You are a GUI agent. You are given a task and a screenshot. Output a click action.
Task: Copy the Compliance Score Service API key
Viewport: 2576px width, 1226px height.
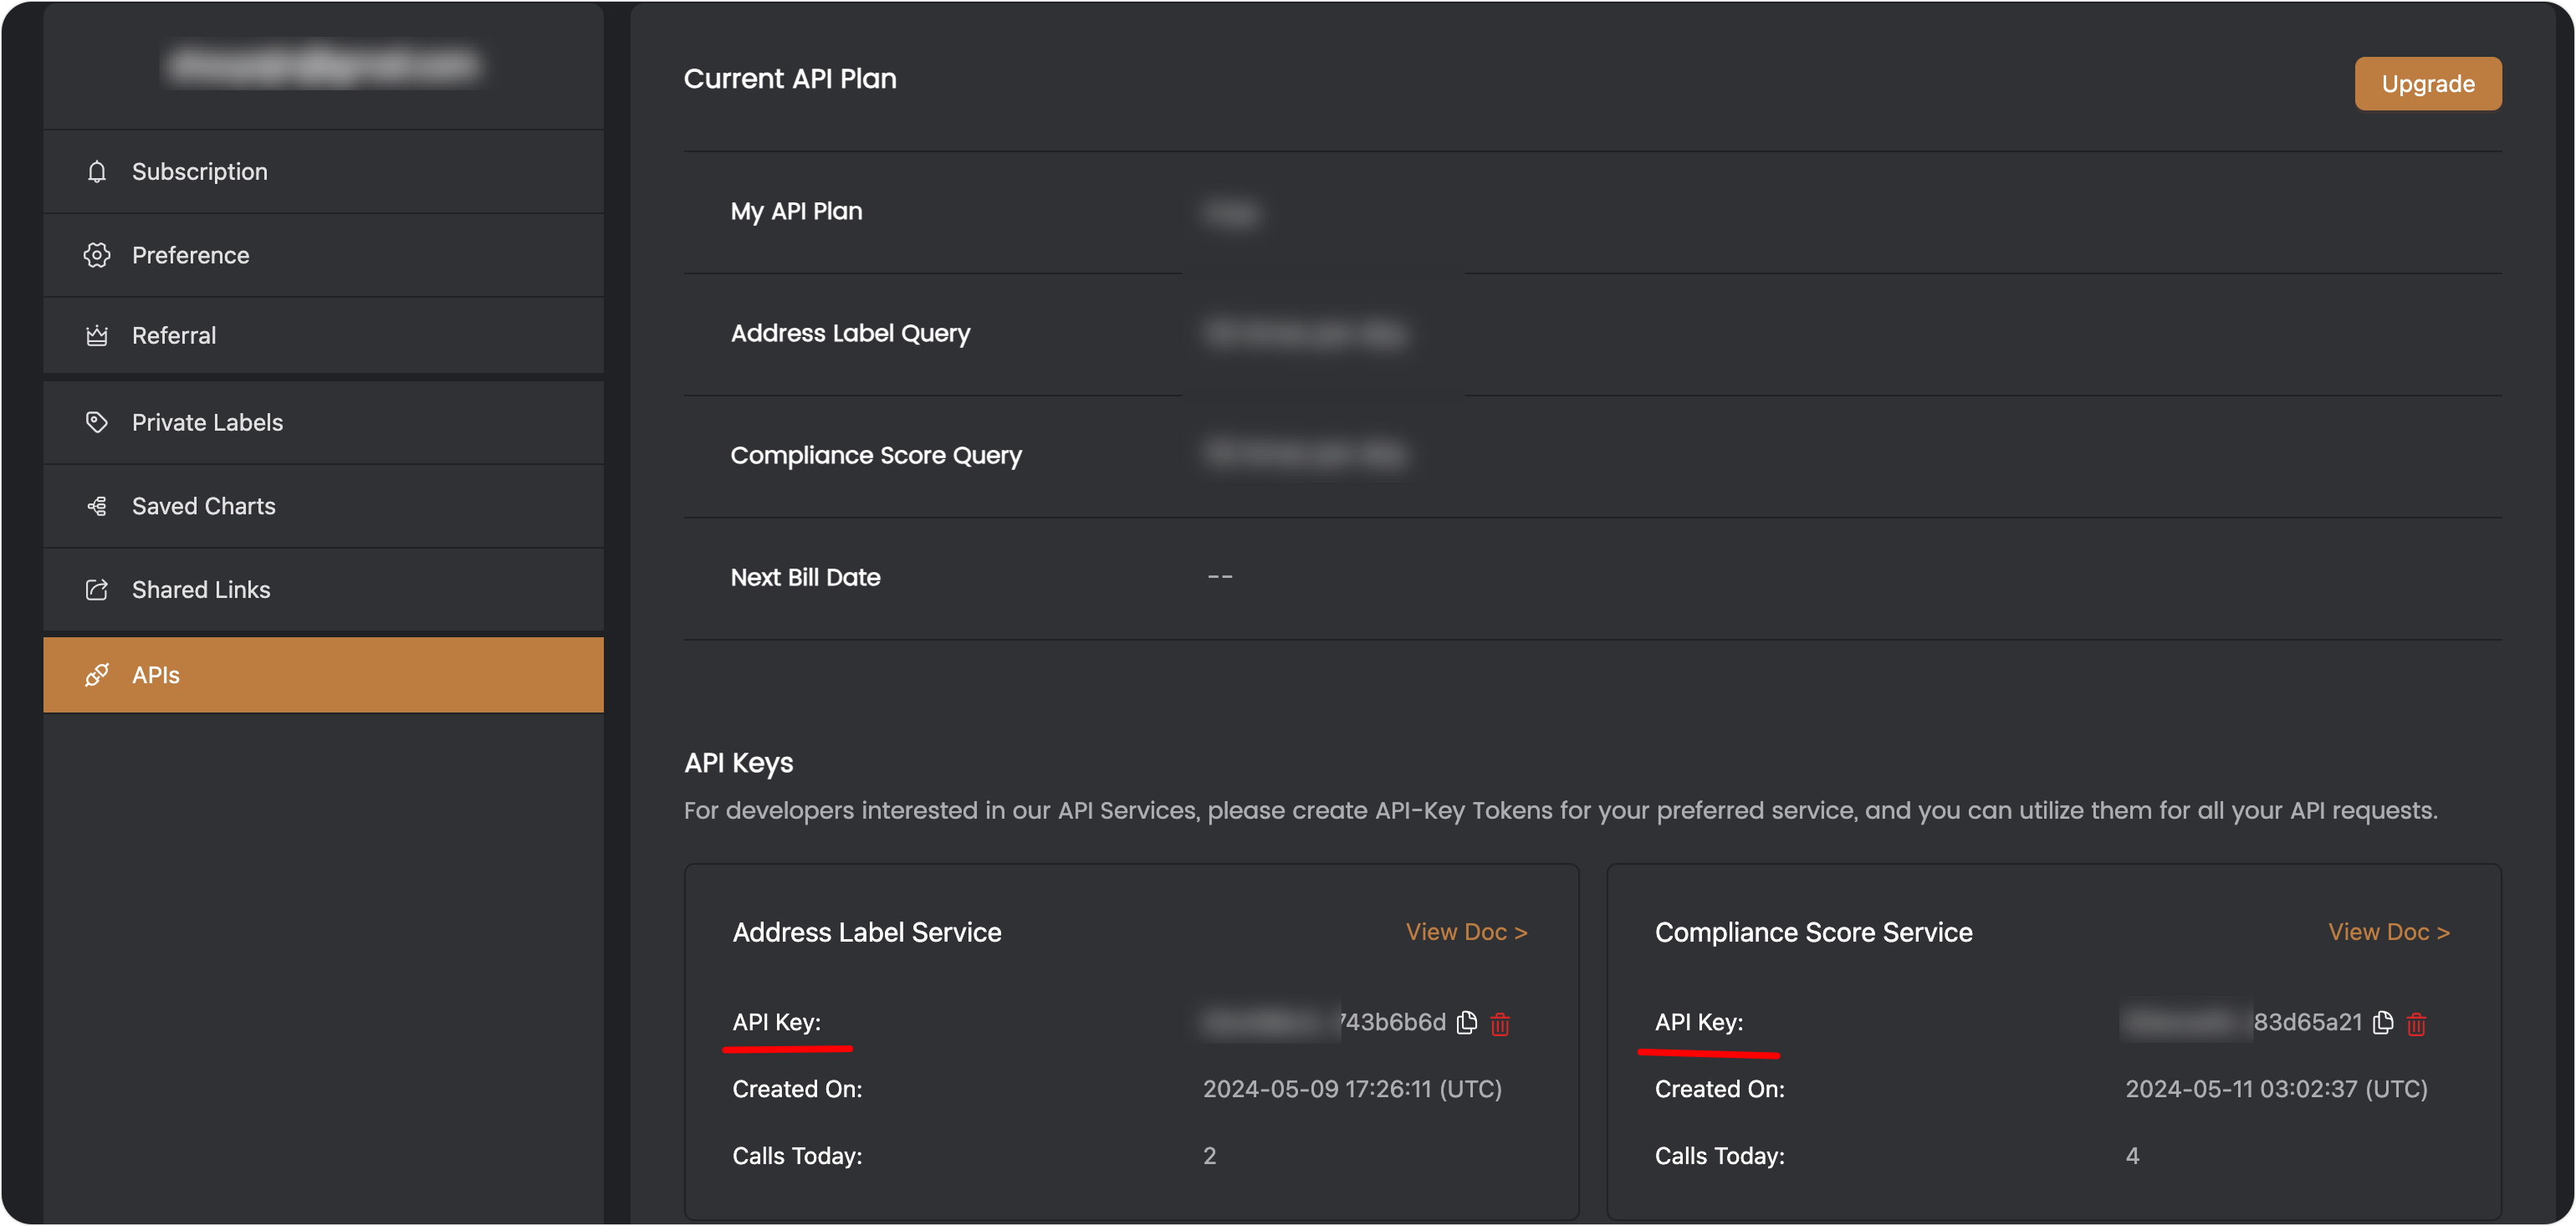2383,1022
